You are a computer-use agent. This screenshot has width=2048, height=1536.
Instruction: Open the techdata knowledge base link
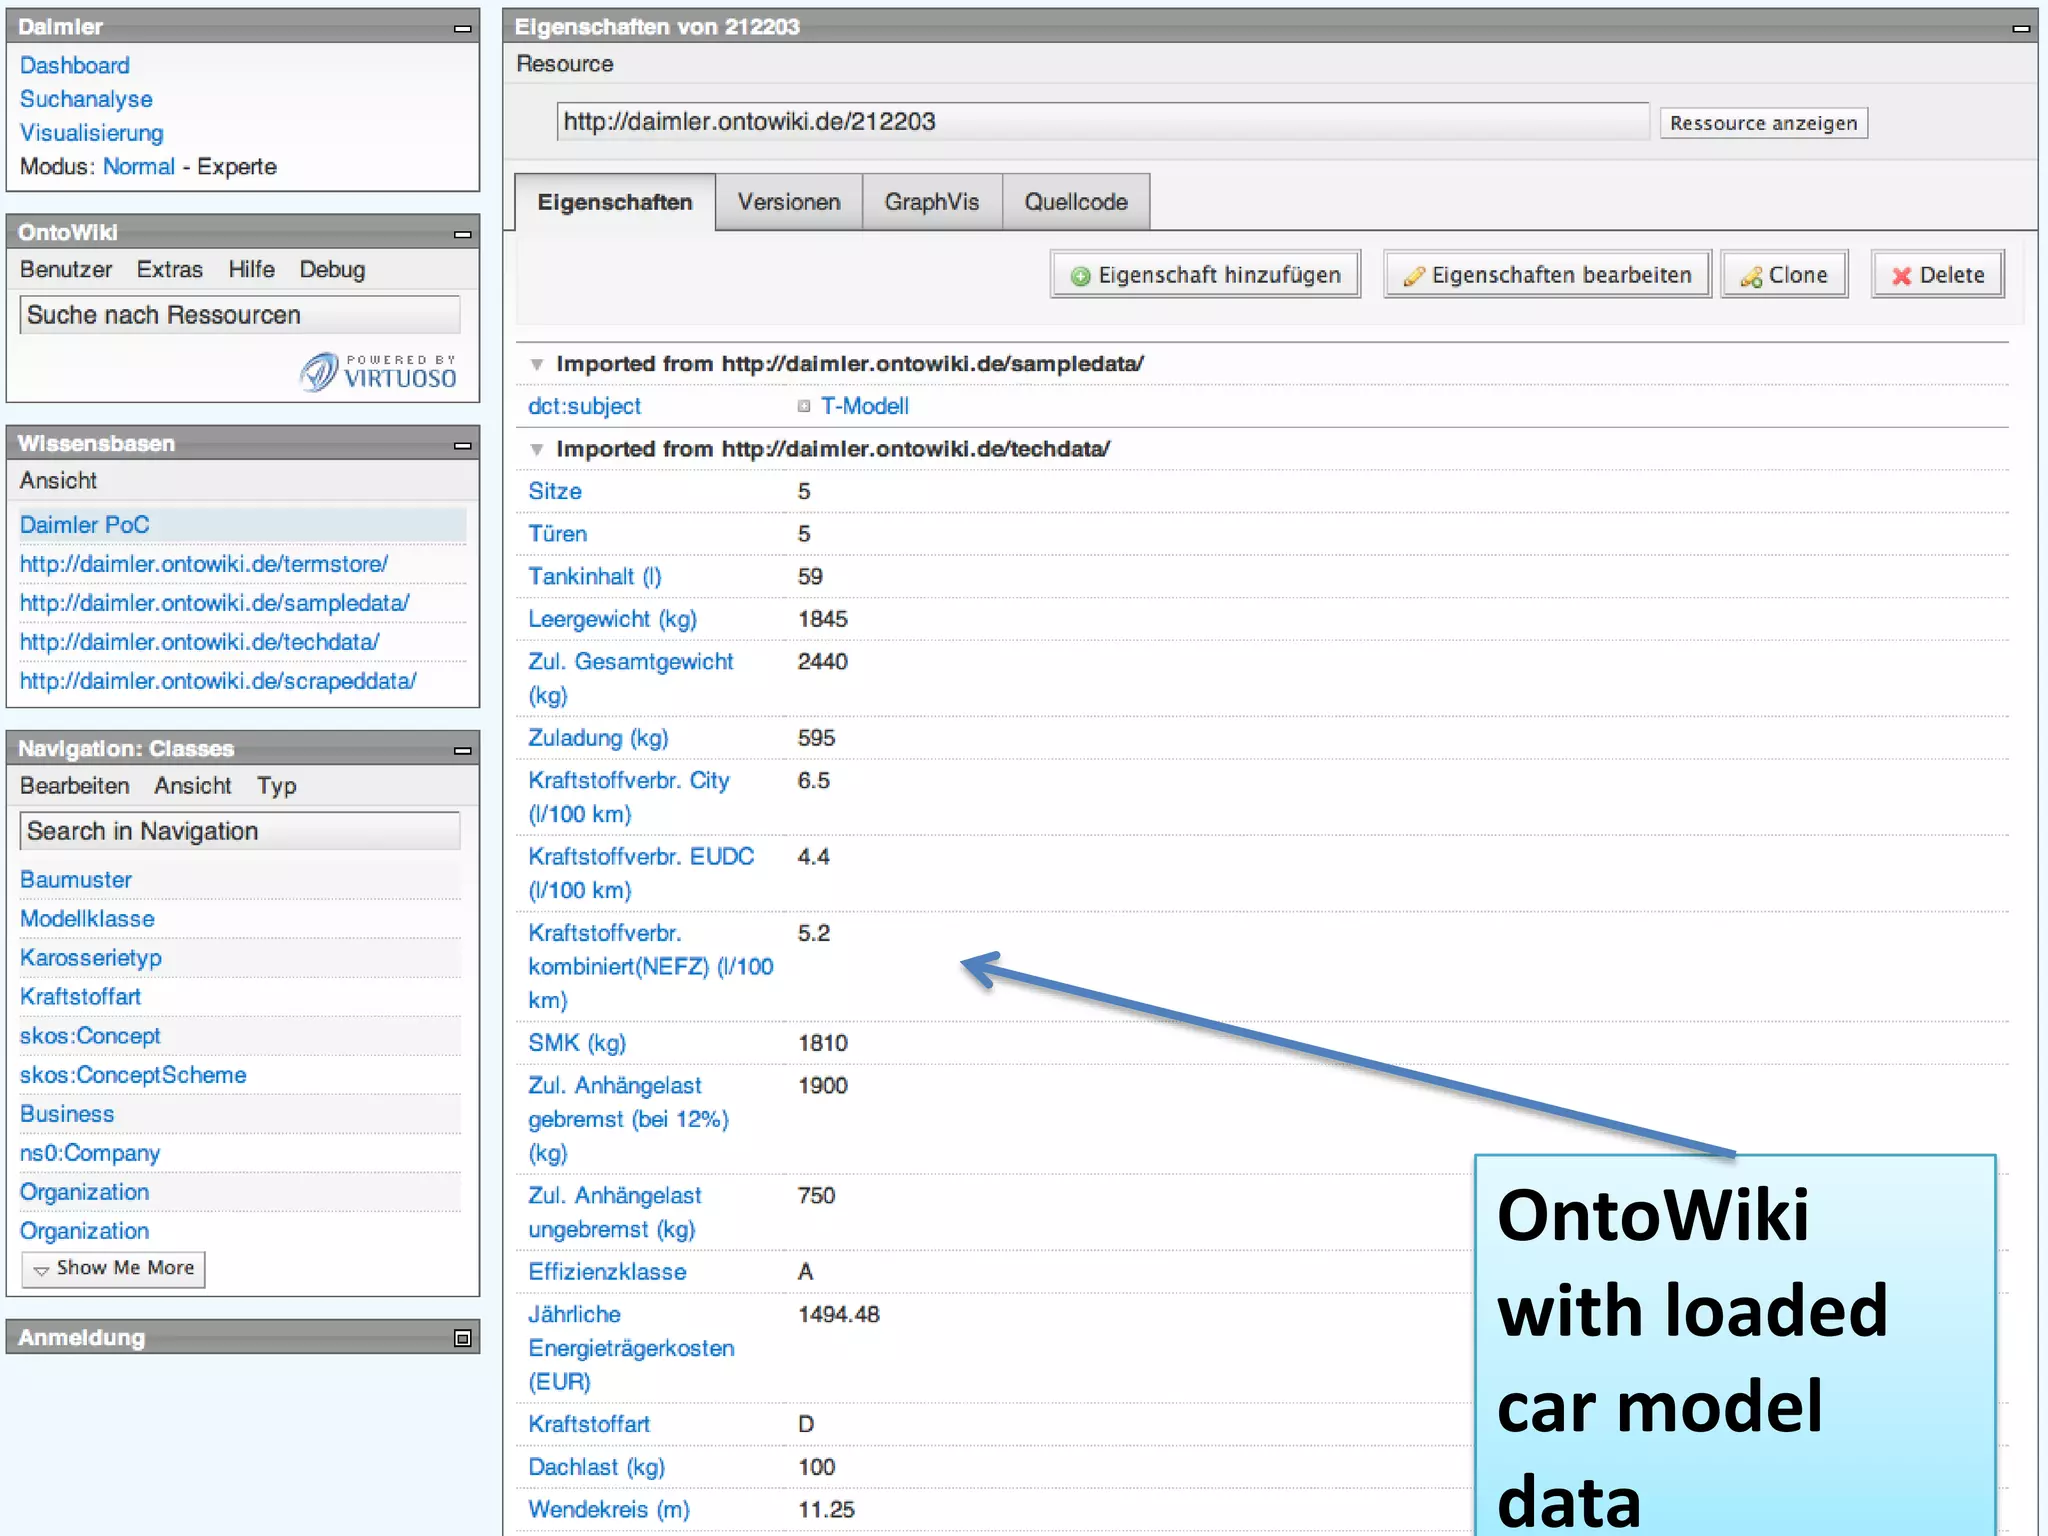pyautogui.click(x=200, y=643)
